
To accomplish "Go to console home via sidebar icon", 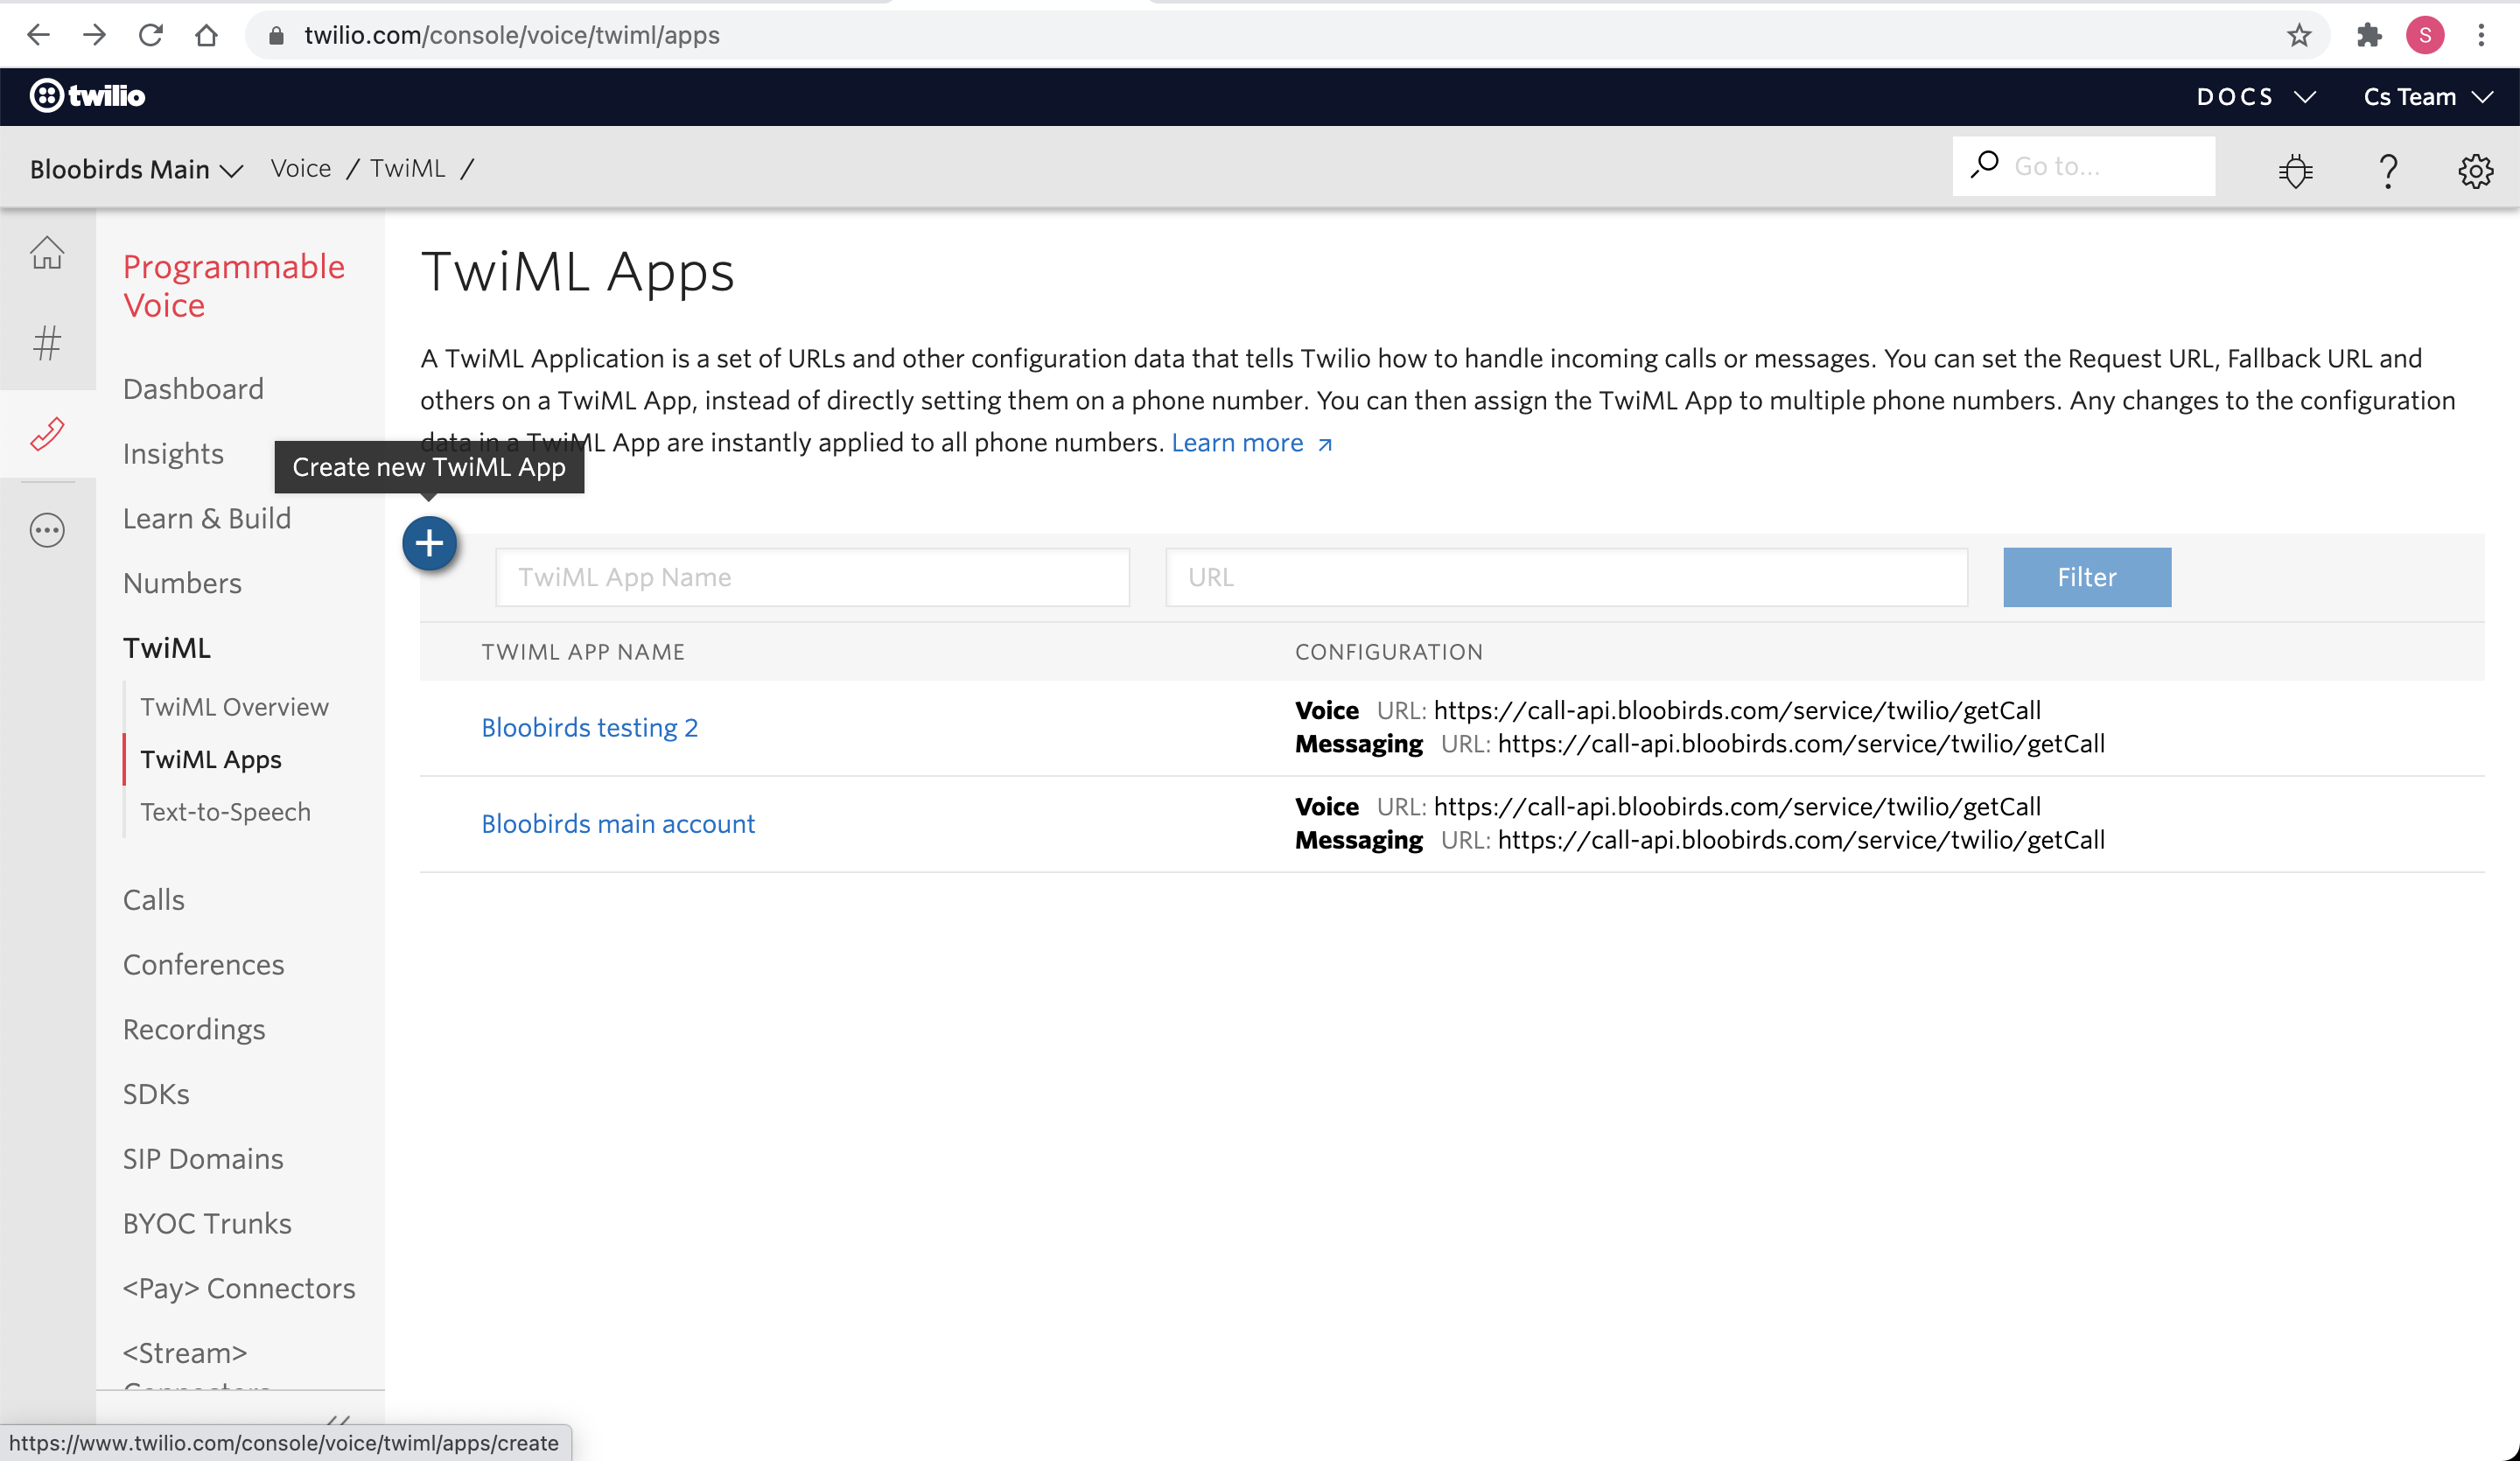I will (47, 252).
